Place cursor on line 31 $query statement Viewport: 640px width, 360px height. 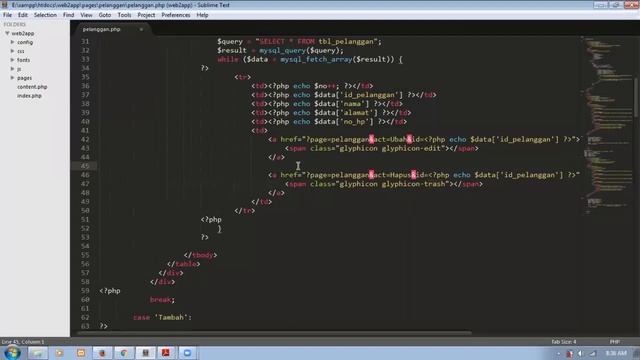pos(299,42)
